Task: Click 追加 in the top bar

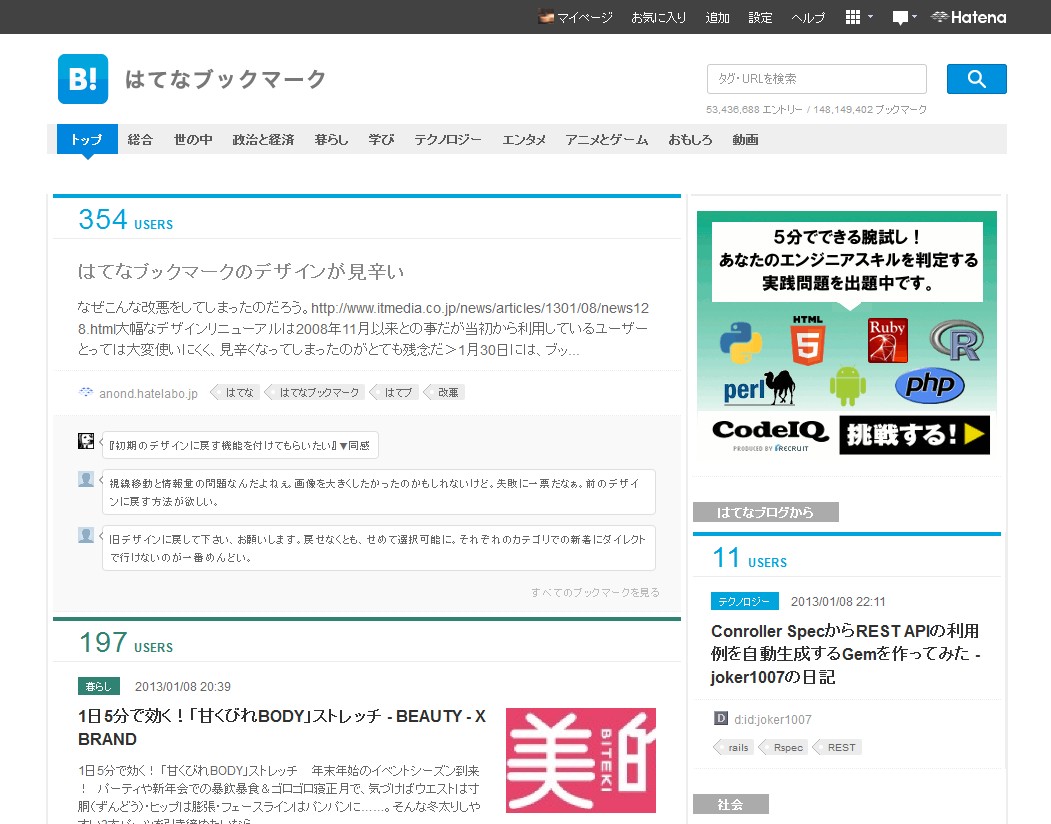Action: pos(717,17)
